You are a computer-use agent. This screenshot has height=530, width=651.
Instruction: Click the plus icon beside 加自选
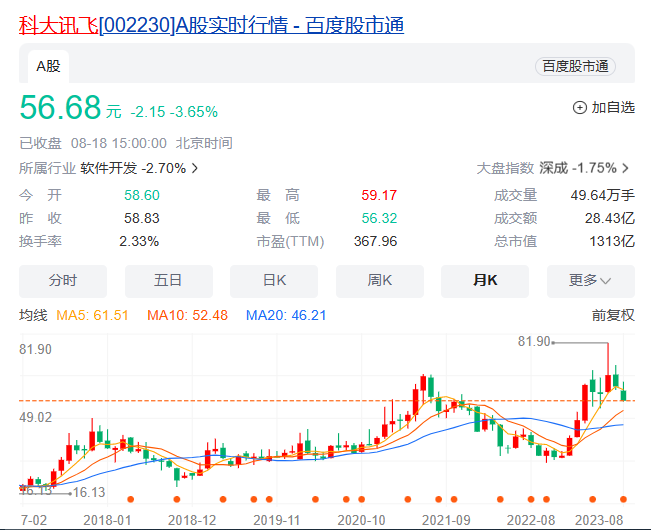click(x=580, y=108)
